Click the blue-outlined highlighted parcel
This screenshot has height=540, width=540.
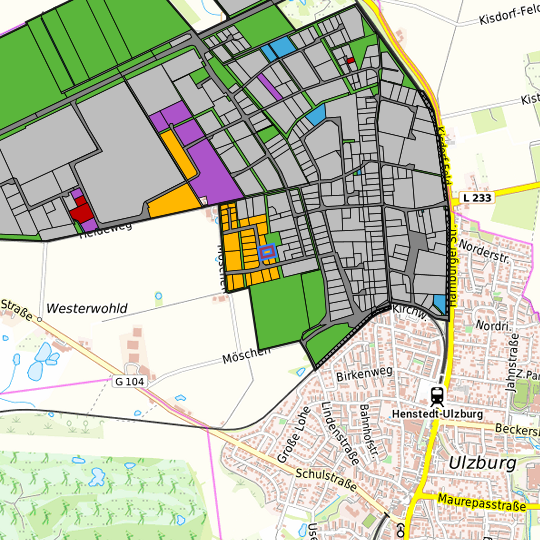click(267, 252)
